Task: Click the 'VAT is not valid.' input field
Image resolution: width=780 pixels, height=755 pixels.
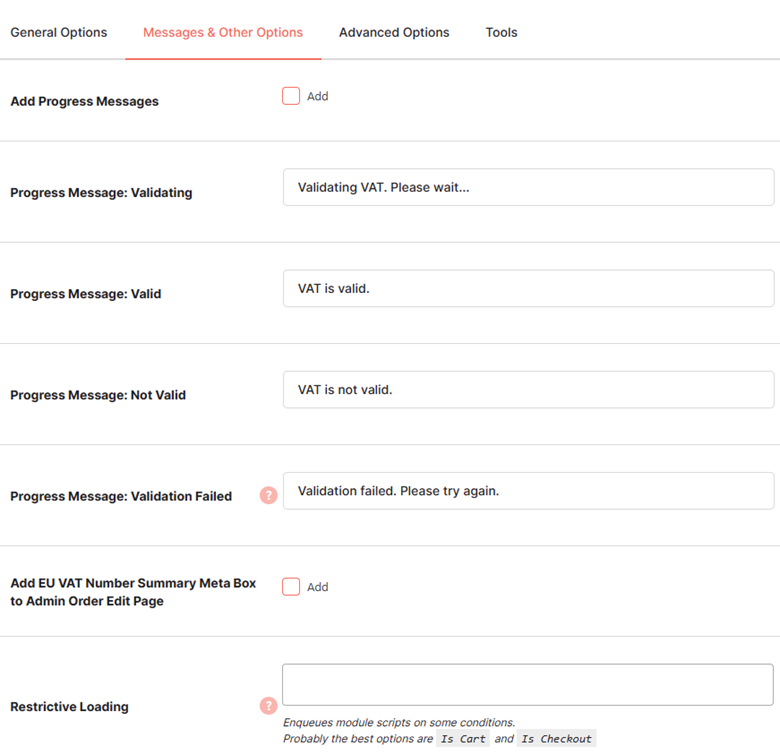Action: click(528, 390)
